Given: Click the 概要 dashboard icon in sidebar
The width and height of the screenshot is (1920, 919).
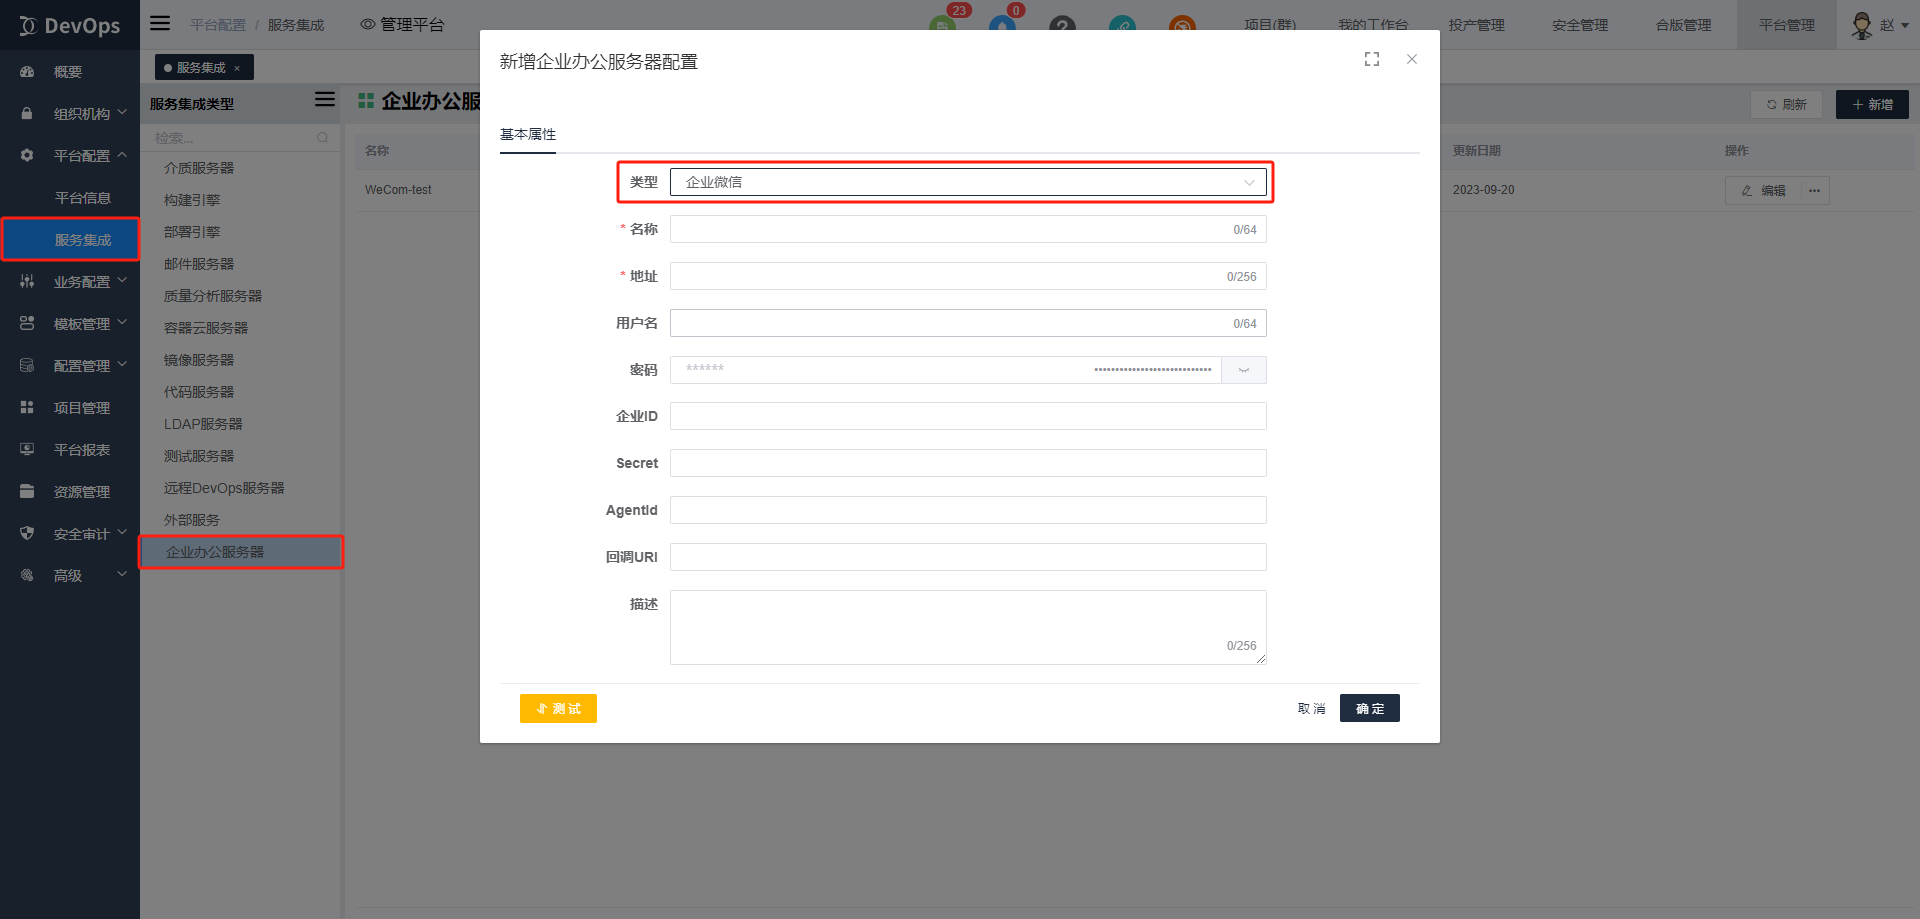Looking at the screenshot, I should click(x=27, y=72).
